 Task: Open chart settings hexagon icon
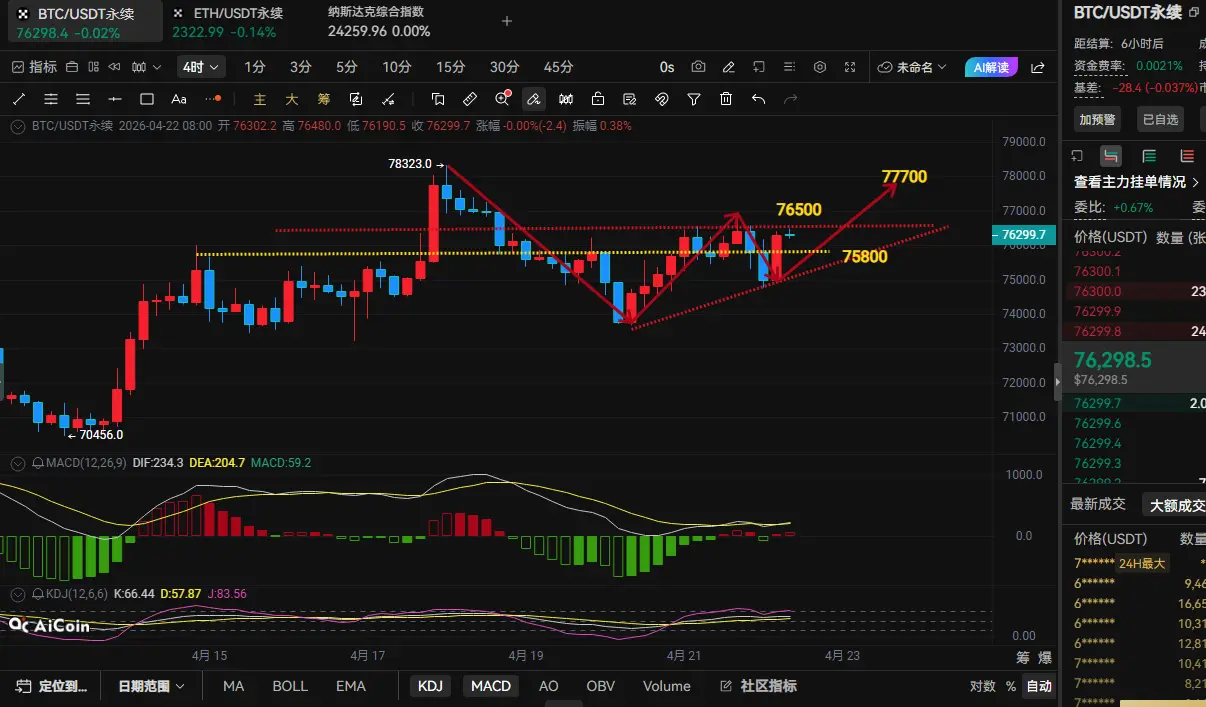(x=820, y=67)
